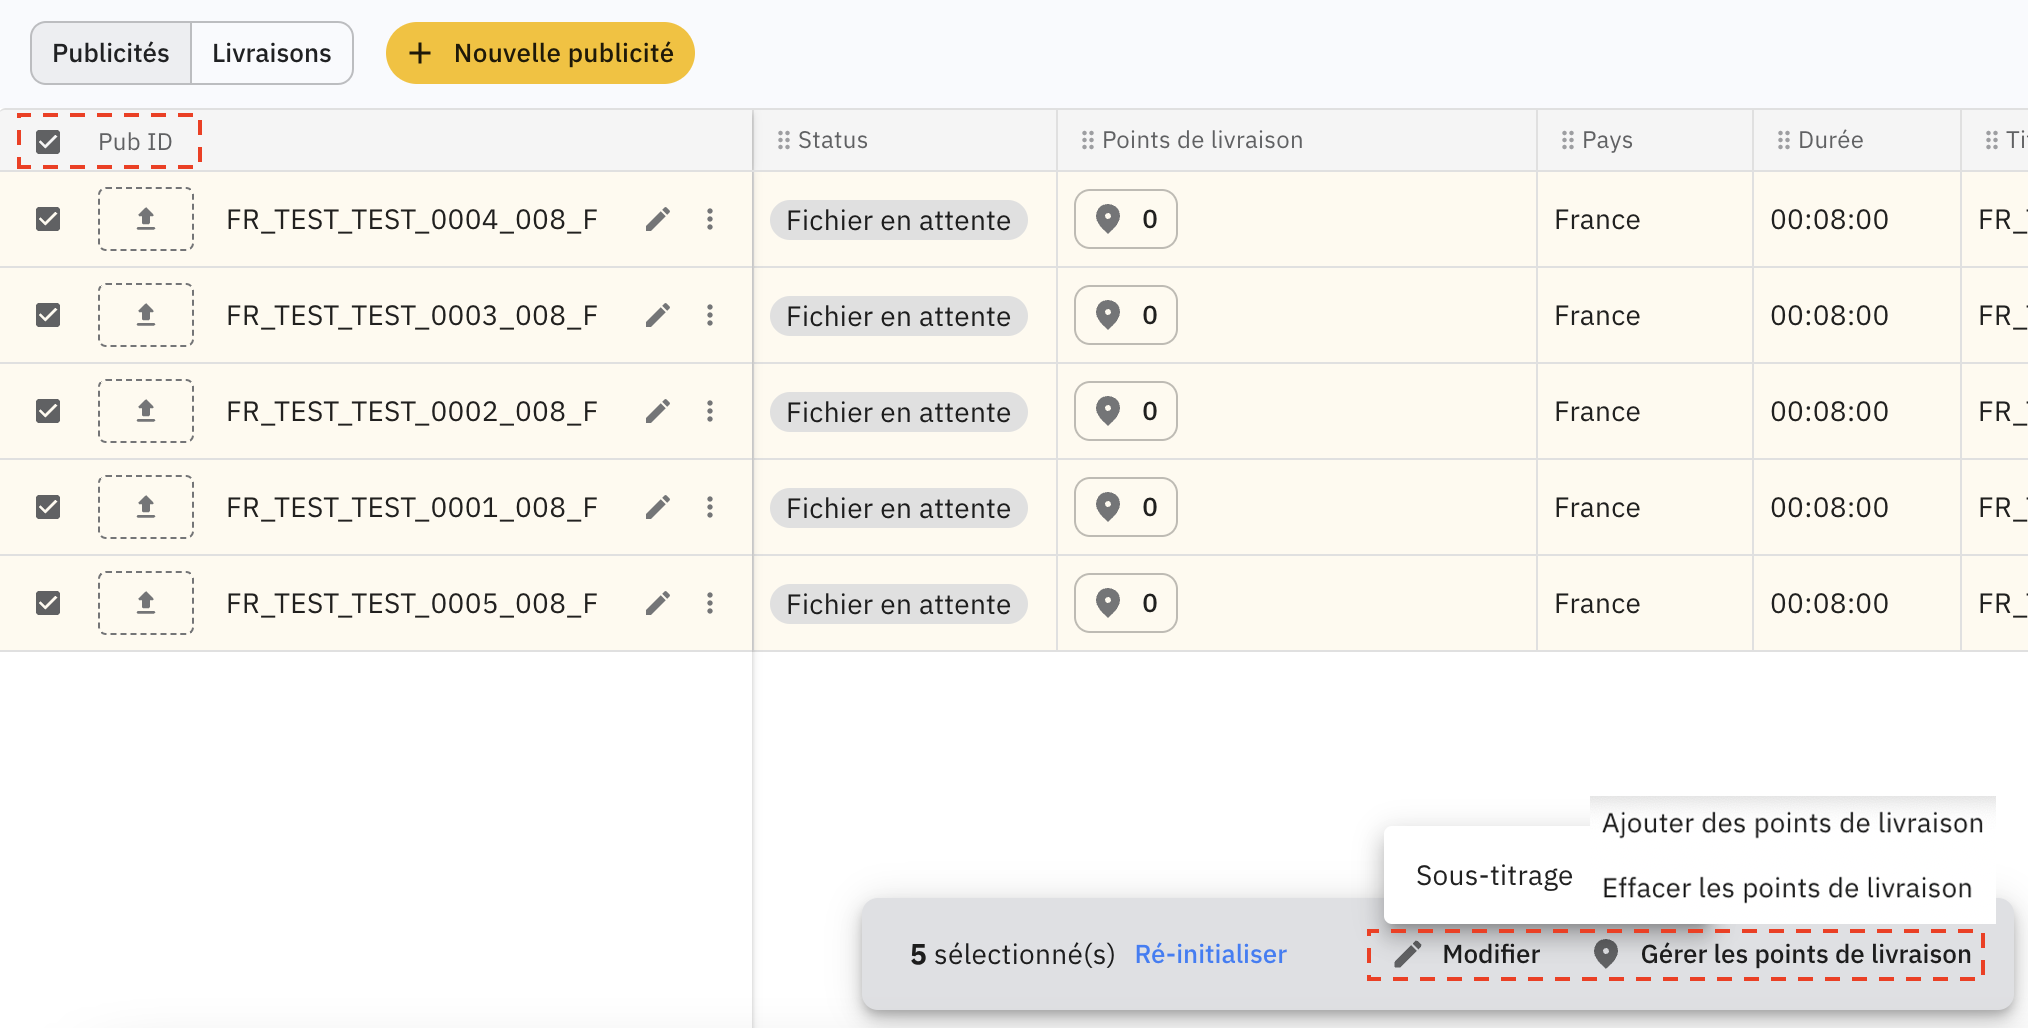The height and width of the screenshot is (1028, 2028).
Task: Deselect row FR_TEST_TEST_0004_008_F checkbox
Action: 48,219
